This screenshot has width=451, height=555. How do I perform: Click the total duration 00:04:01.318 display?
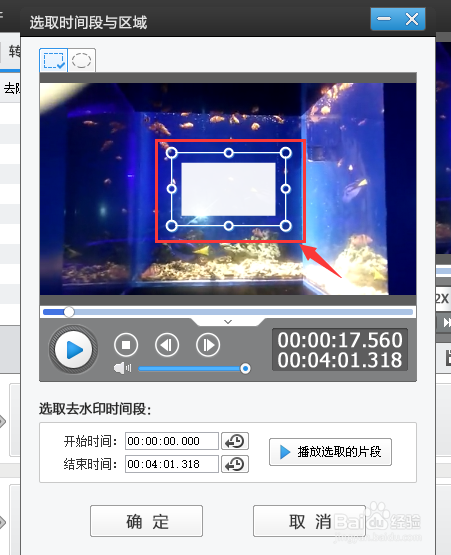(340, 360)
